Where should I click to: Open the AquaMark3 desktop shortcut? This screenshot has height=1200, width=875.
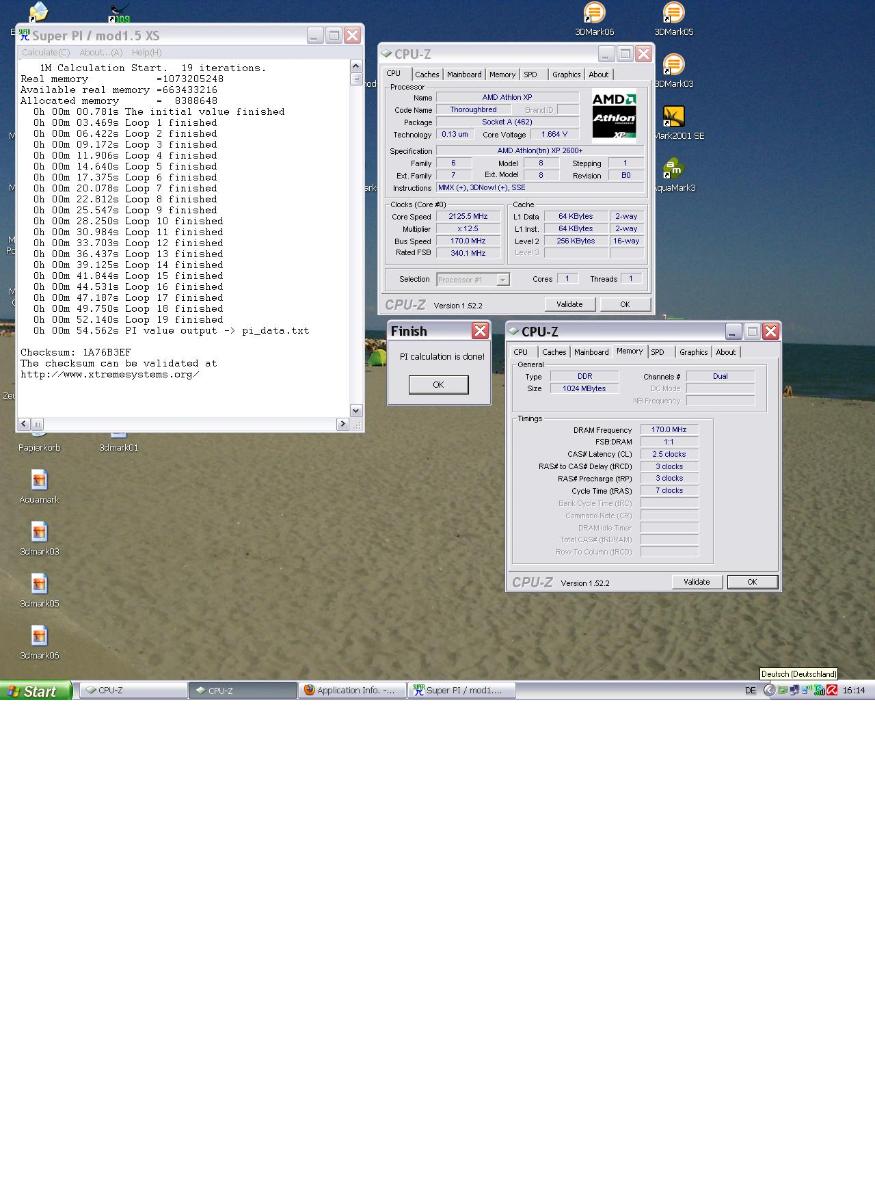click(x=674, y=169)
